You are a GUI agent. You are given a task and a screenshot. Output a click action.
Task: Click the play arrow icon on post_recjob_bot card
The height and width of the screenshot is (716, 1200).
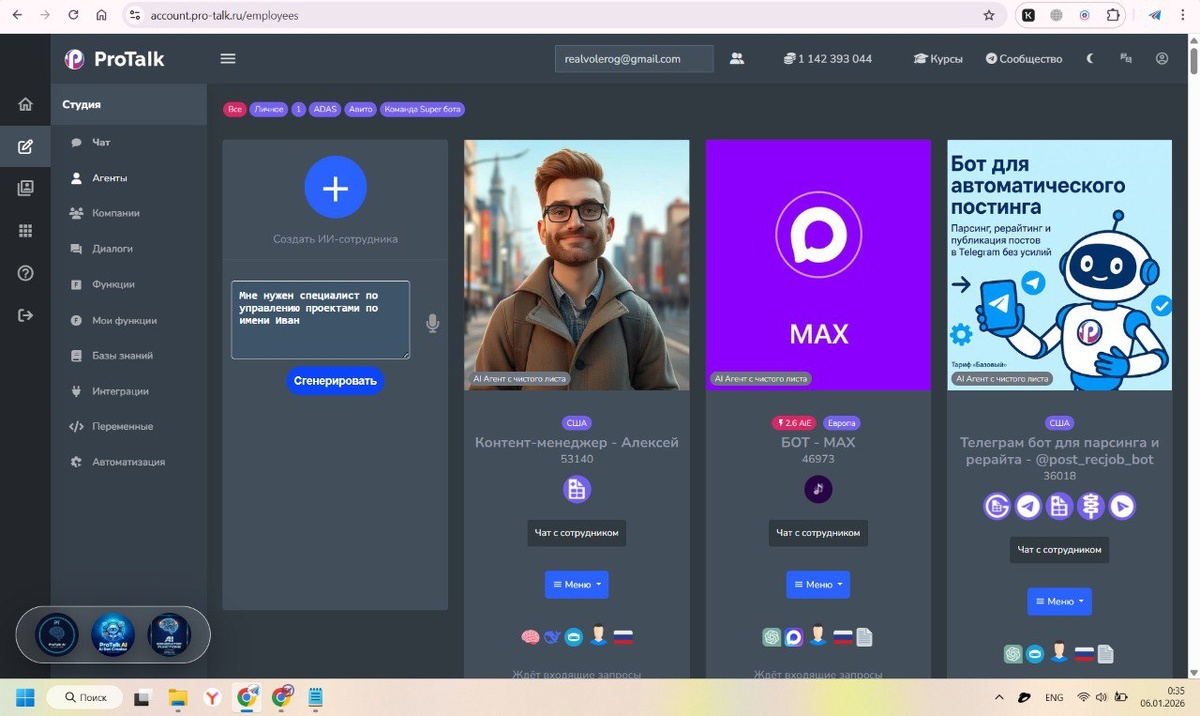(1122, 506)
